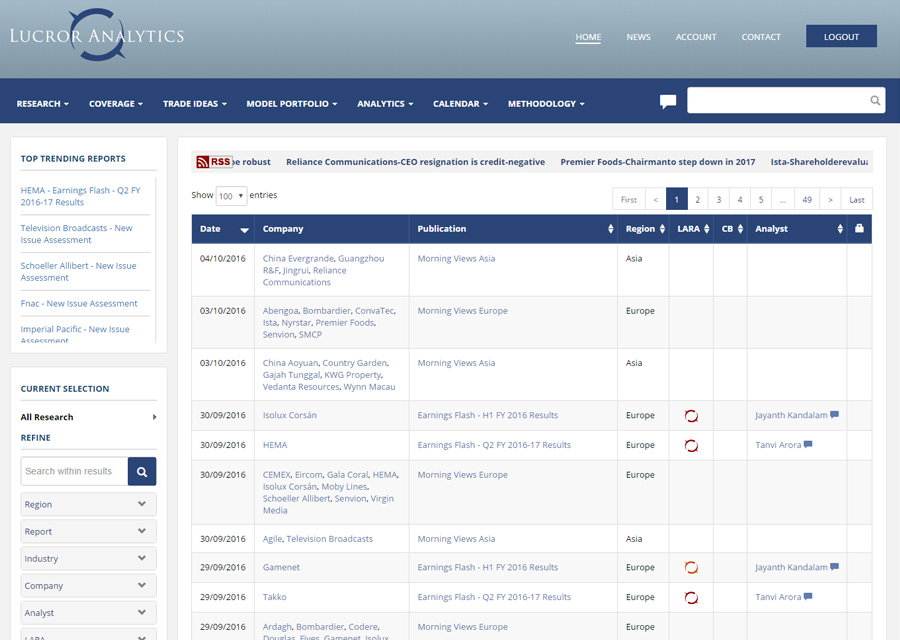Sort by Date column arrow
This screenshot has width=900, height=640.
click(245, 230)
